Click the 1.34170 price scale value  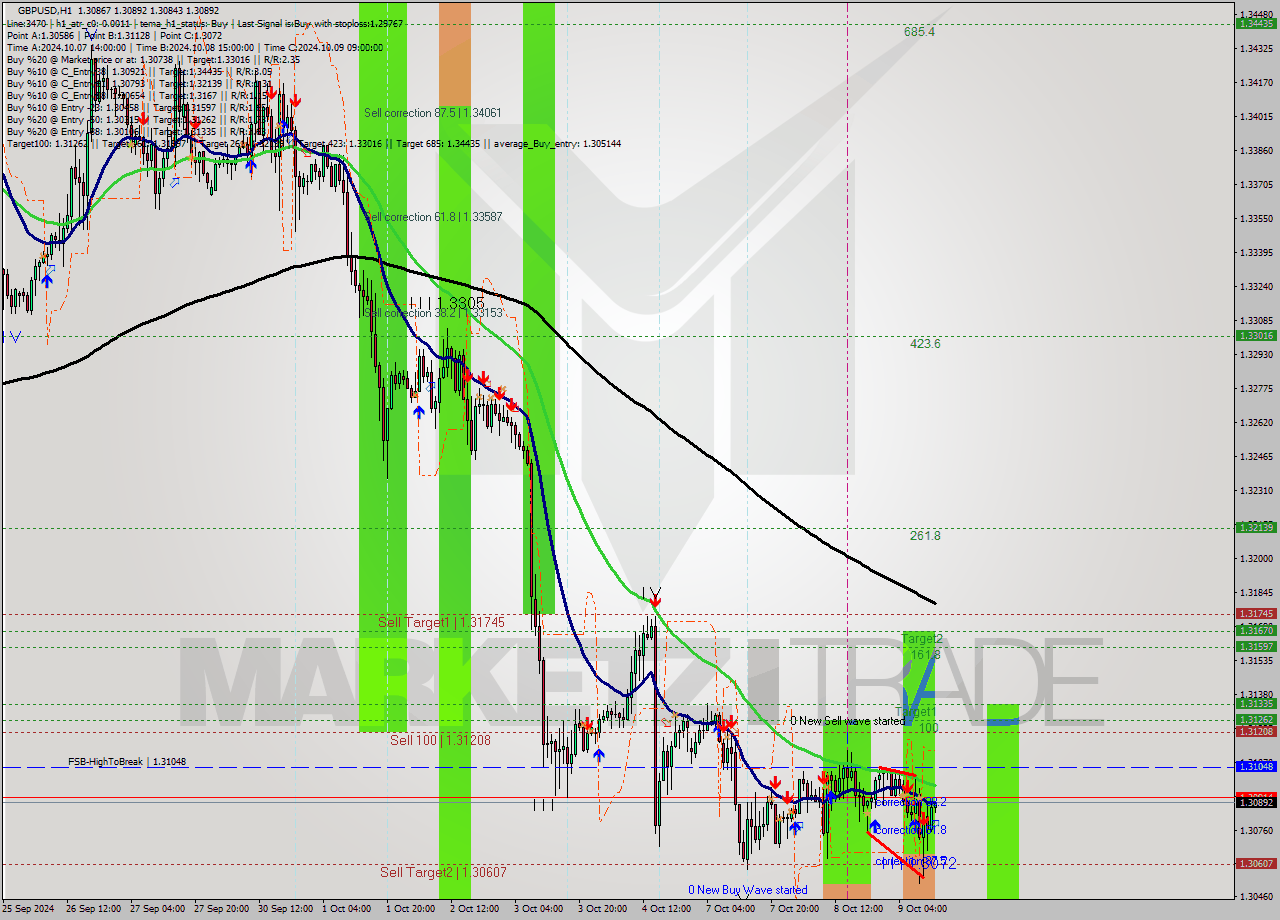tap(1256, 82)
